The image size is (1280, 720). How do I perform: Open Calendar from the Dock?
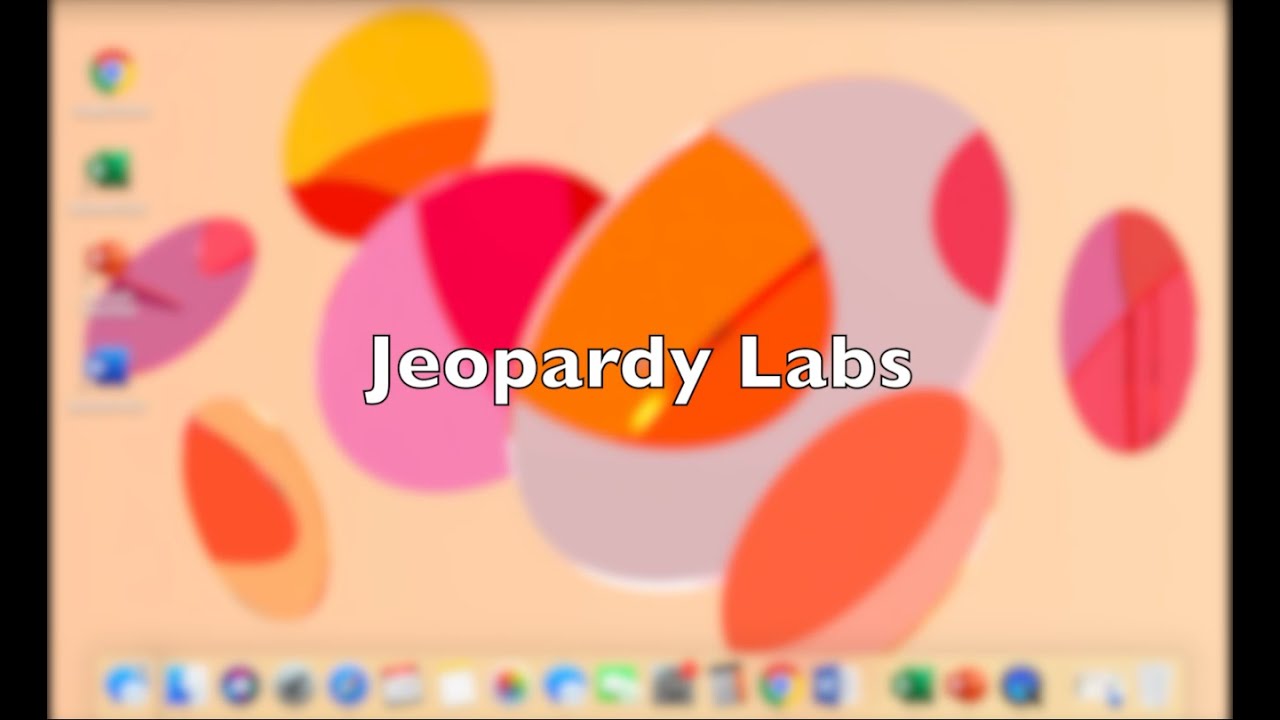coord(404,685)
